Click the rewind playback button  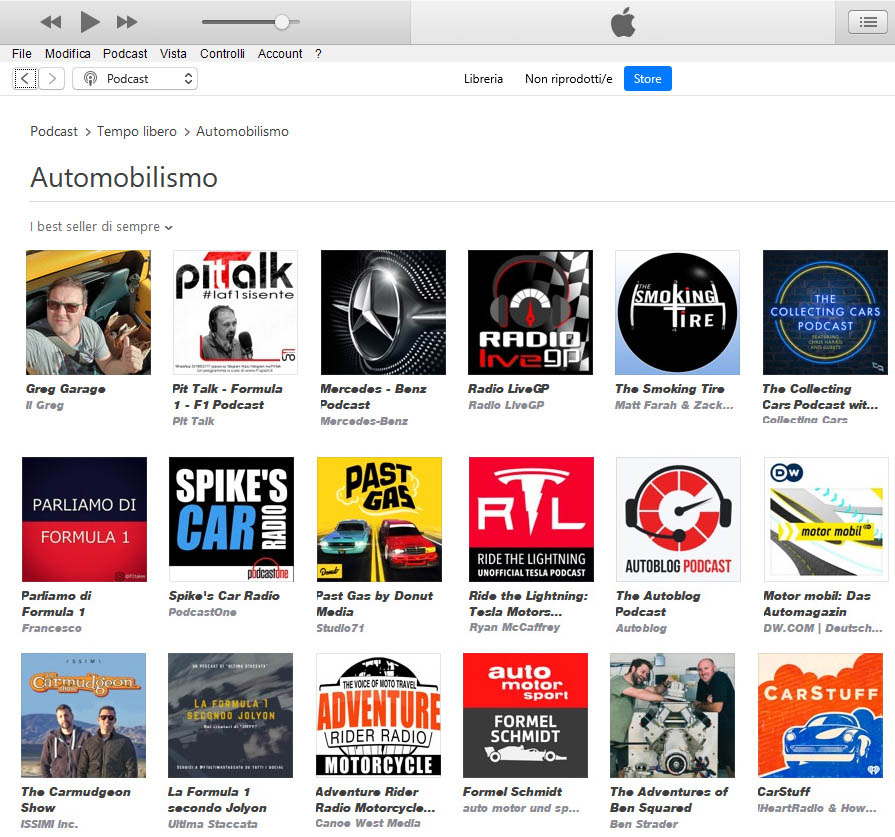coord(51,22)
